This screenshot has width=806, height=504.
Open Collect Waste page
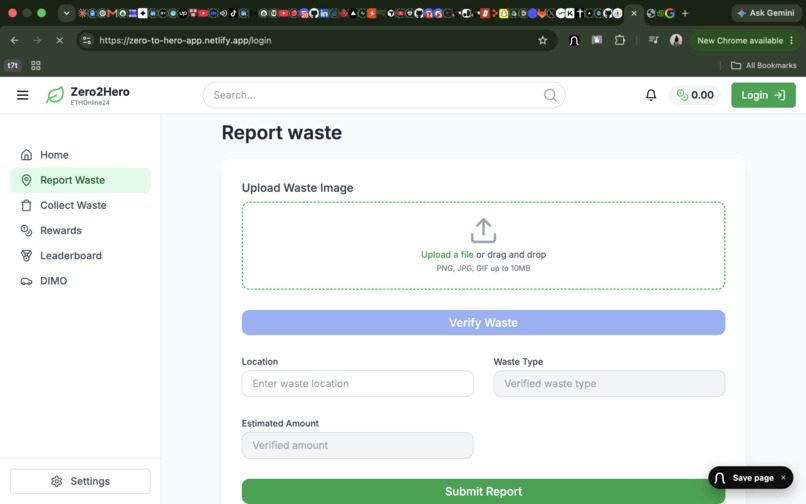point(80,205)
